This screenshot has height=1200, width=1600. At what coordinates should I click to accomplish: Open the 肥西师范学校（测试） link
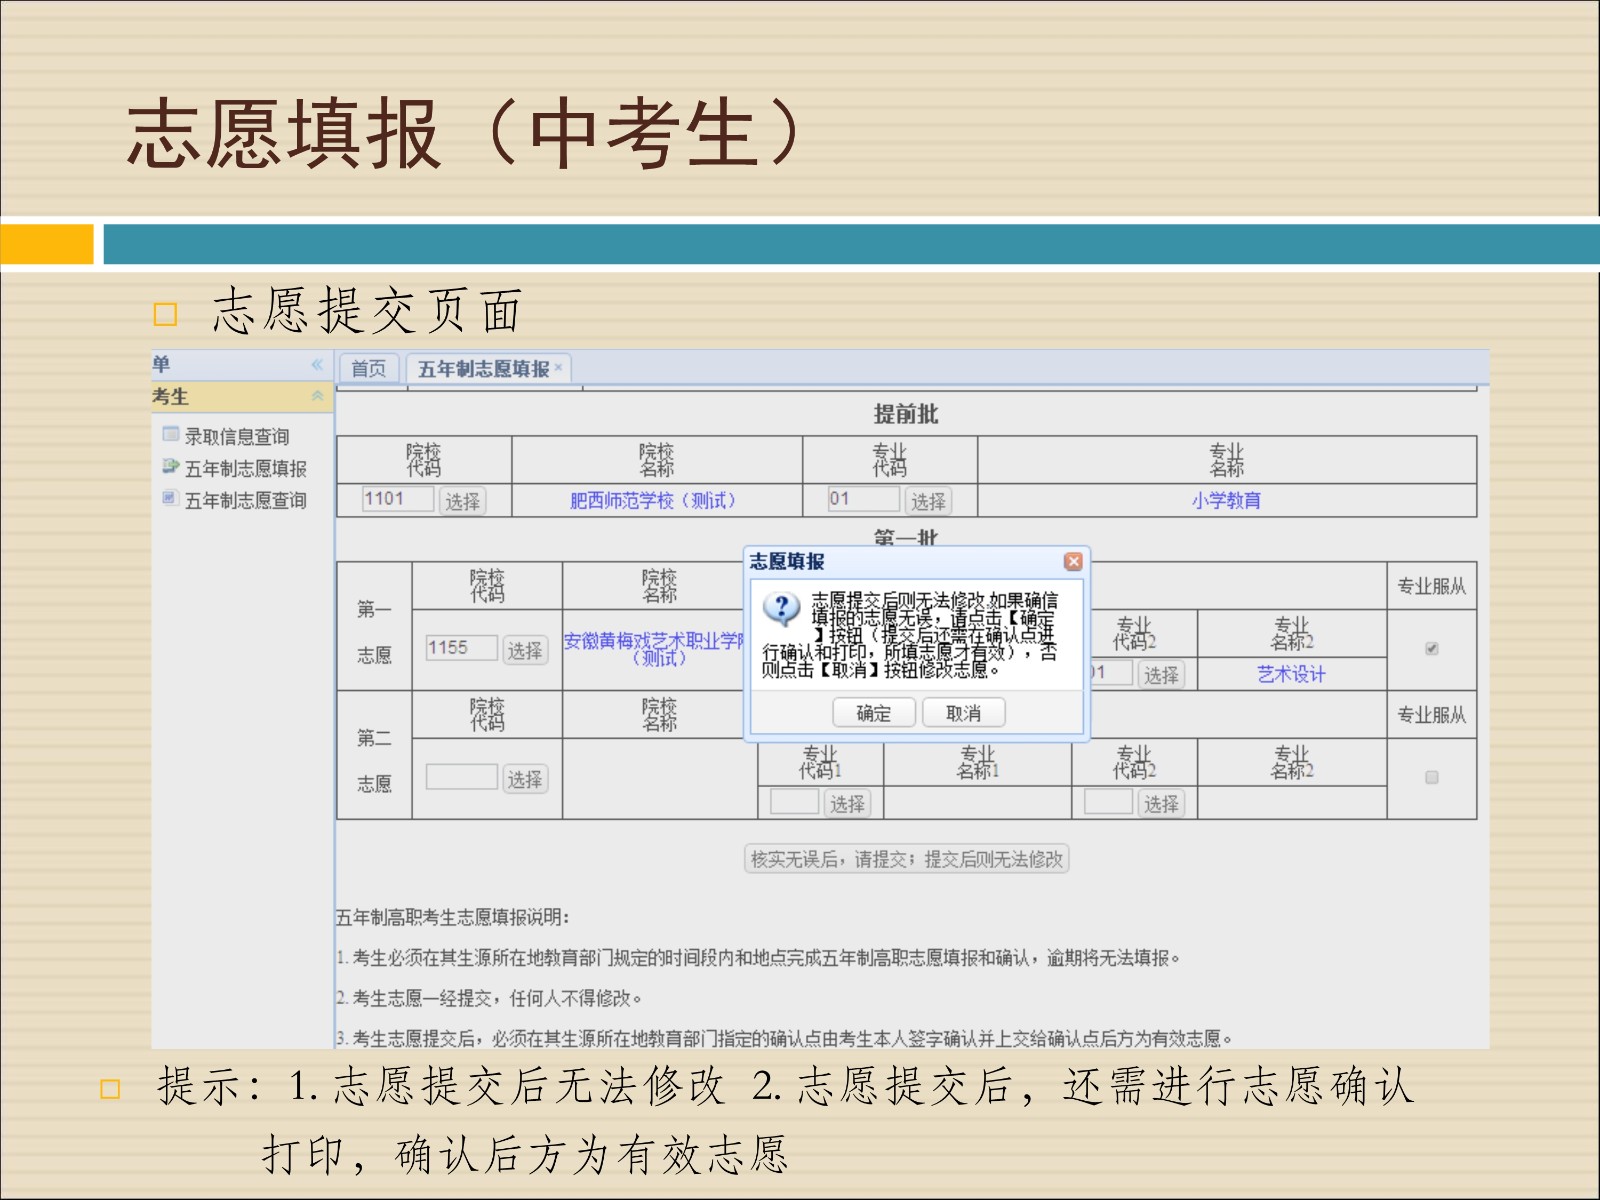tap(652, 501)
